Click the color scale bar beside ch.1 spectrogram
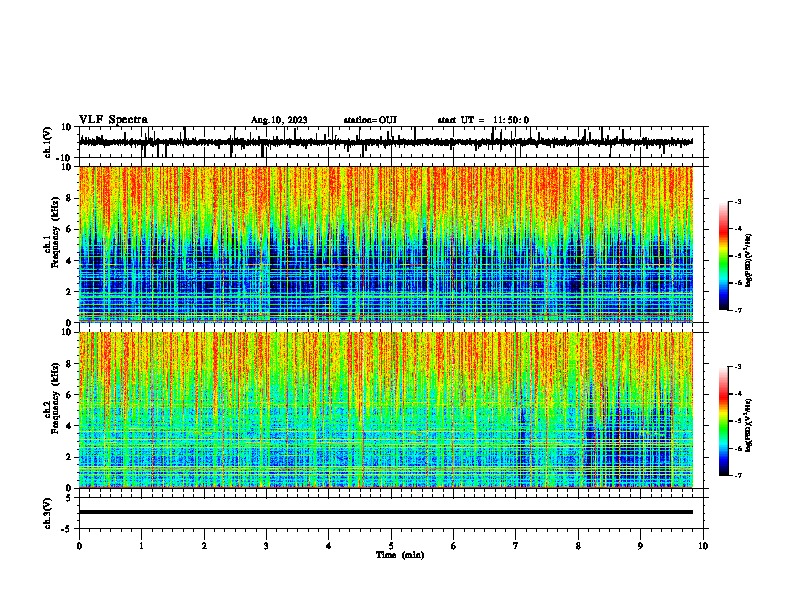Viewport: 792px width, 612px height. pyautogui.click(x=724, y=256)
